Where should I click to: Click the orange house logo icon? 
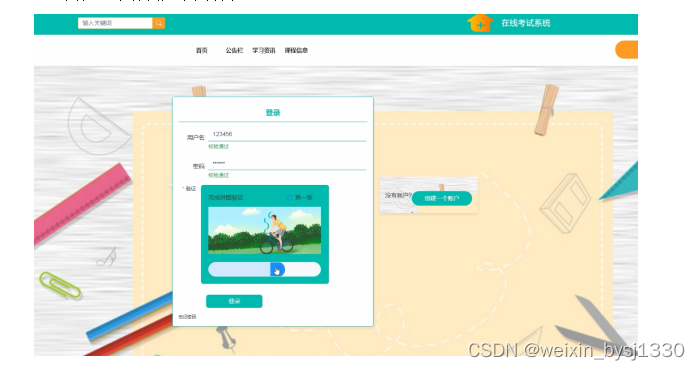click(480, 23)
